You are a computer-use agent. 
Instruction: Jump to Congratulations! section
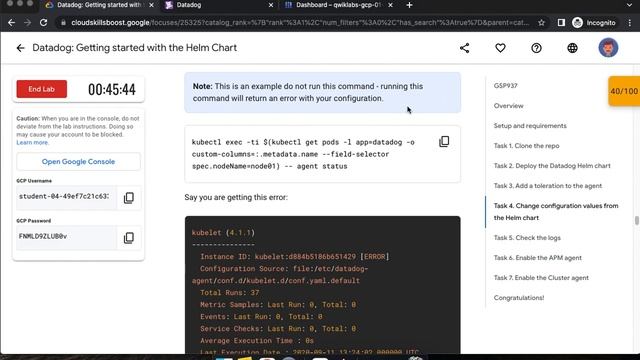point(519,298)
